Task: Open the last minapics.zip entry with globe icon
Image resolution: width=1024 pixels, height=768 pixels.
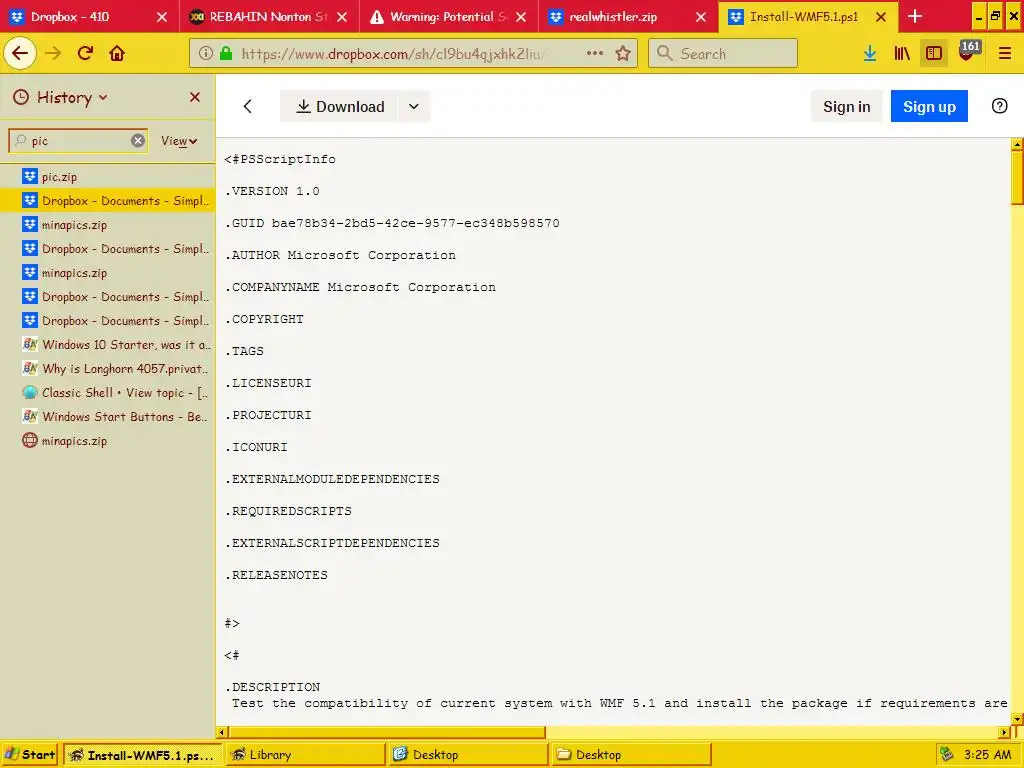Action: tap(108, 441)
